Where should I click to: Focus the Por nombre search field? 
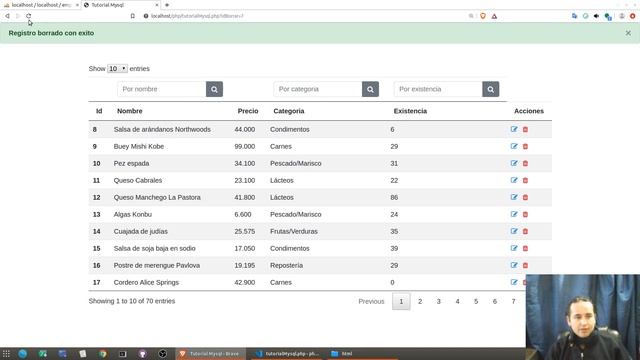click(162, 89)
